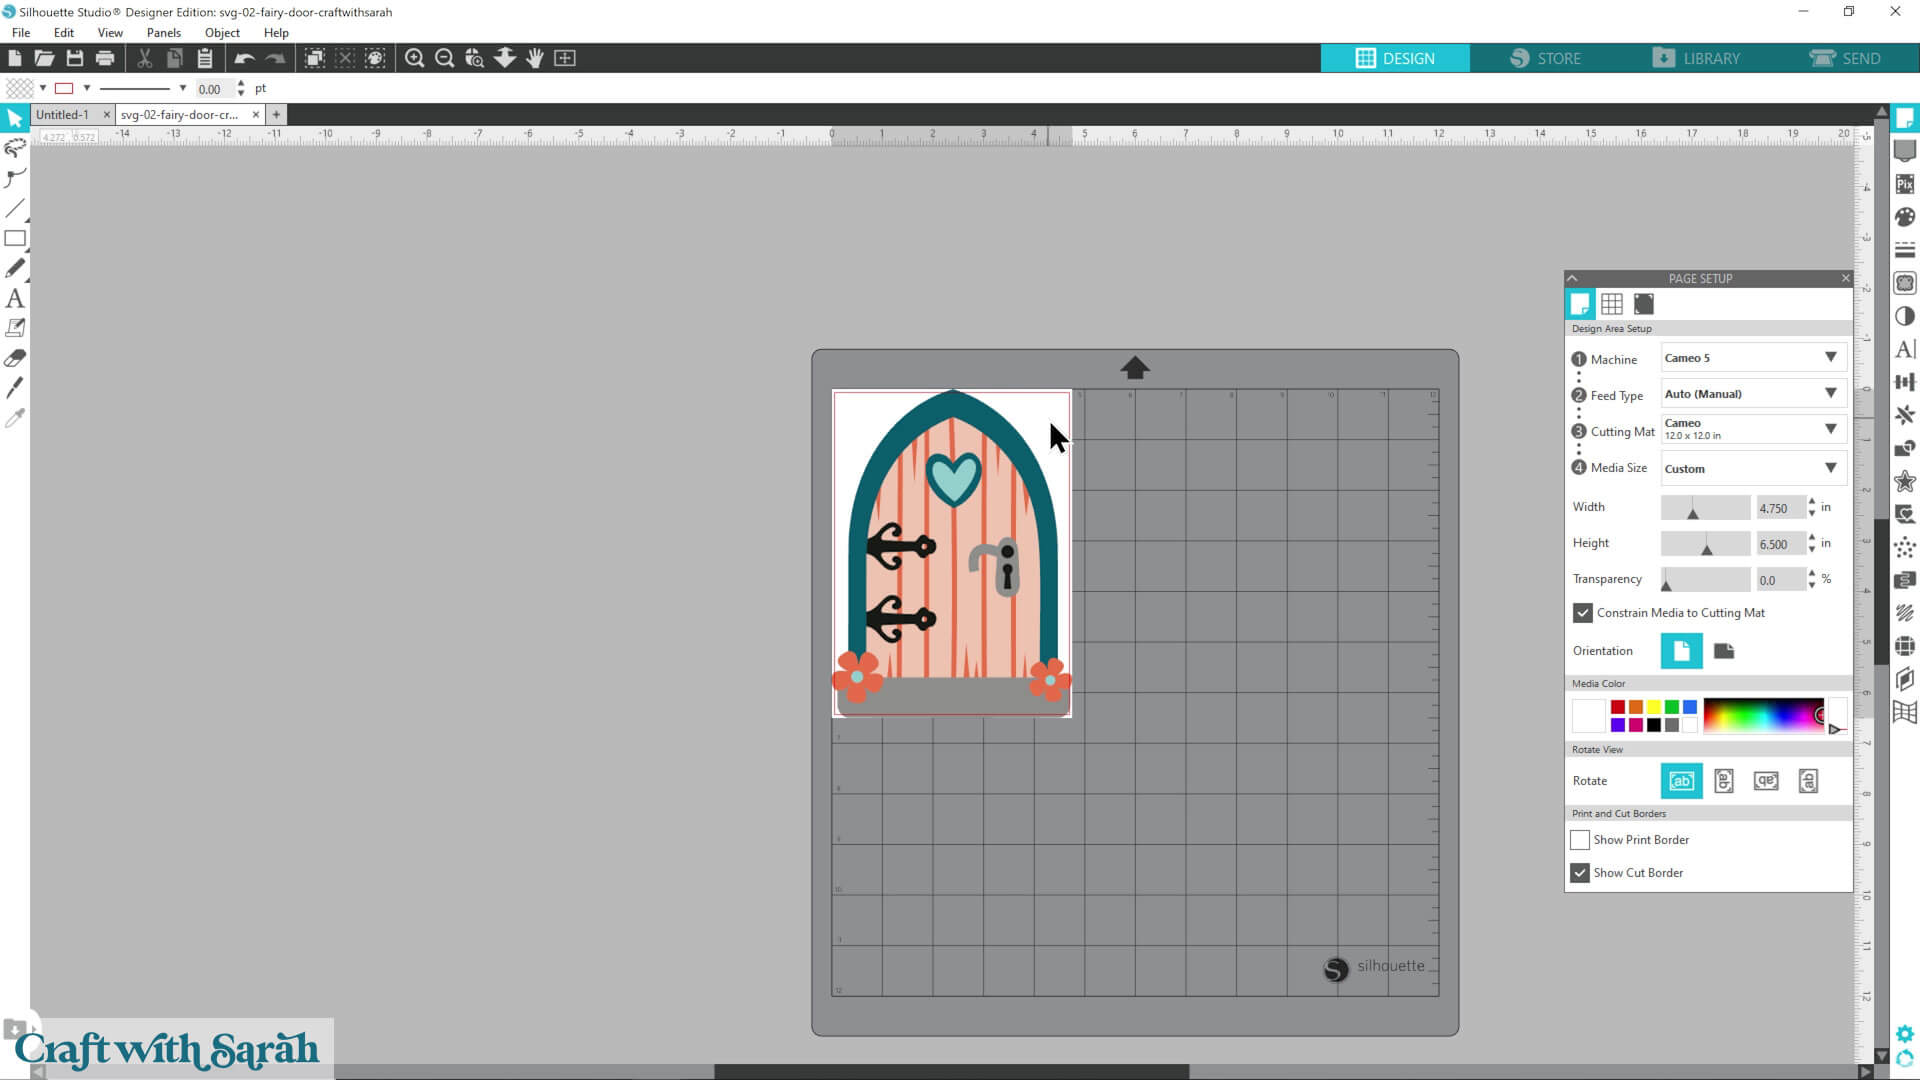Select the Knife tool
This screenshot has width=1920, height=1080.
pyautogui.click(x=15, y=388)
